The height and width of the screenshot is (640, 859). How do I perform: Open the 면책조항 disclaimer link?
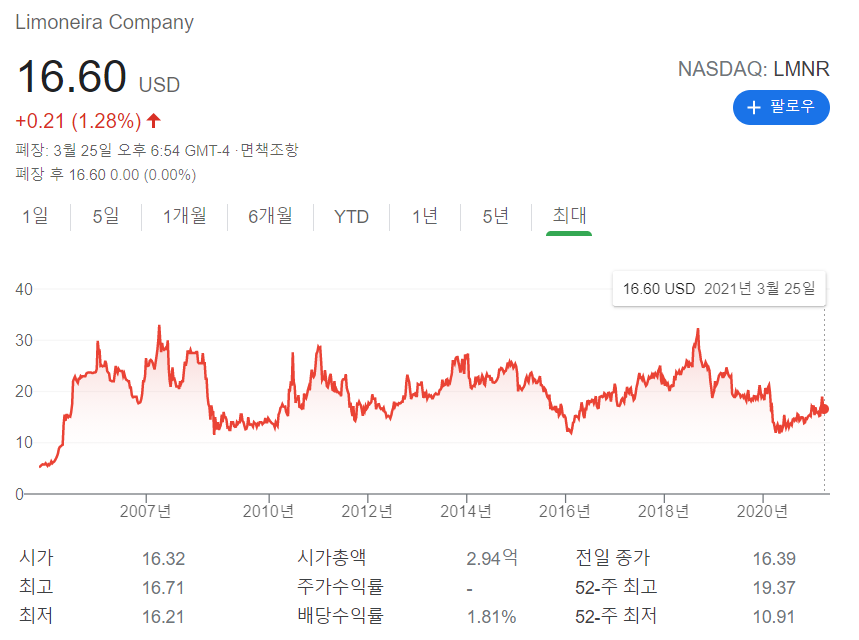coord(269,150)
